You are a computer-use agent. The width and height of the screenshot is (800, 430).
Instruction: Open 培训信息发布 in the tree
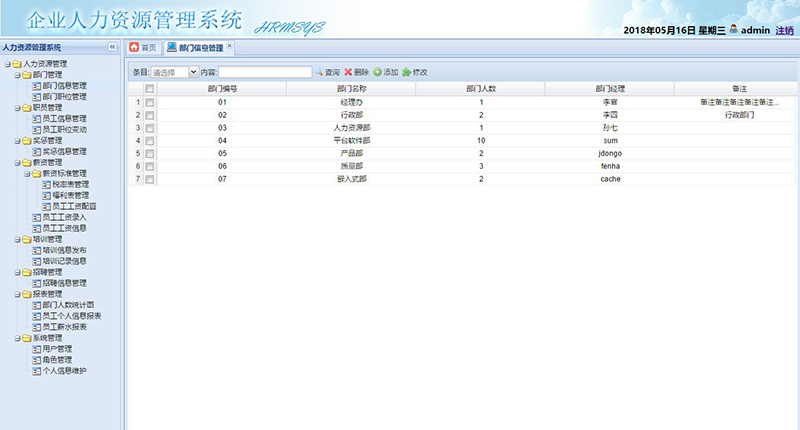(64, 250)
